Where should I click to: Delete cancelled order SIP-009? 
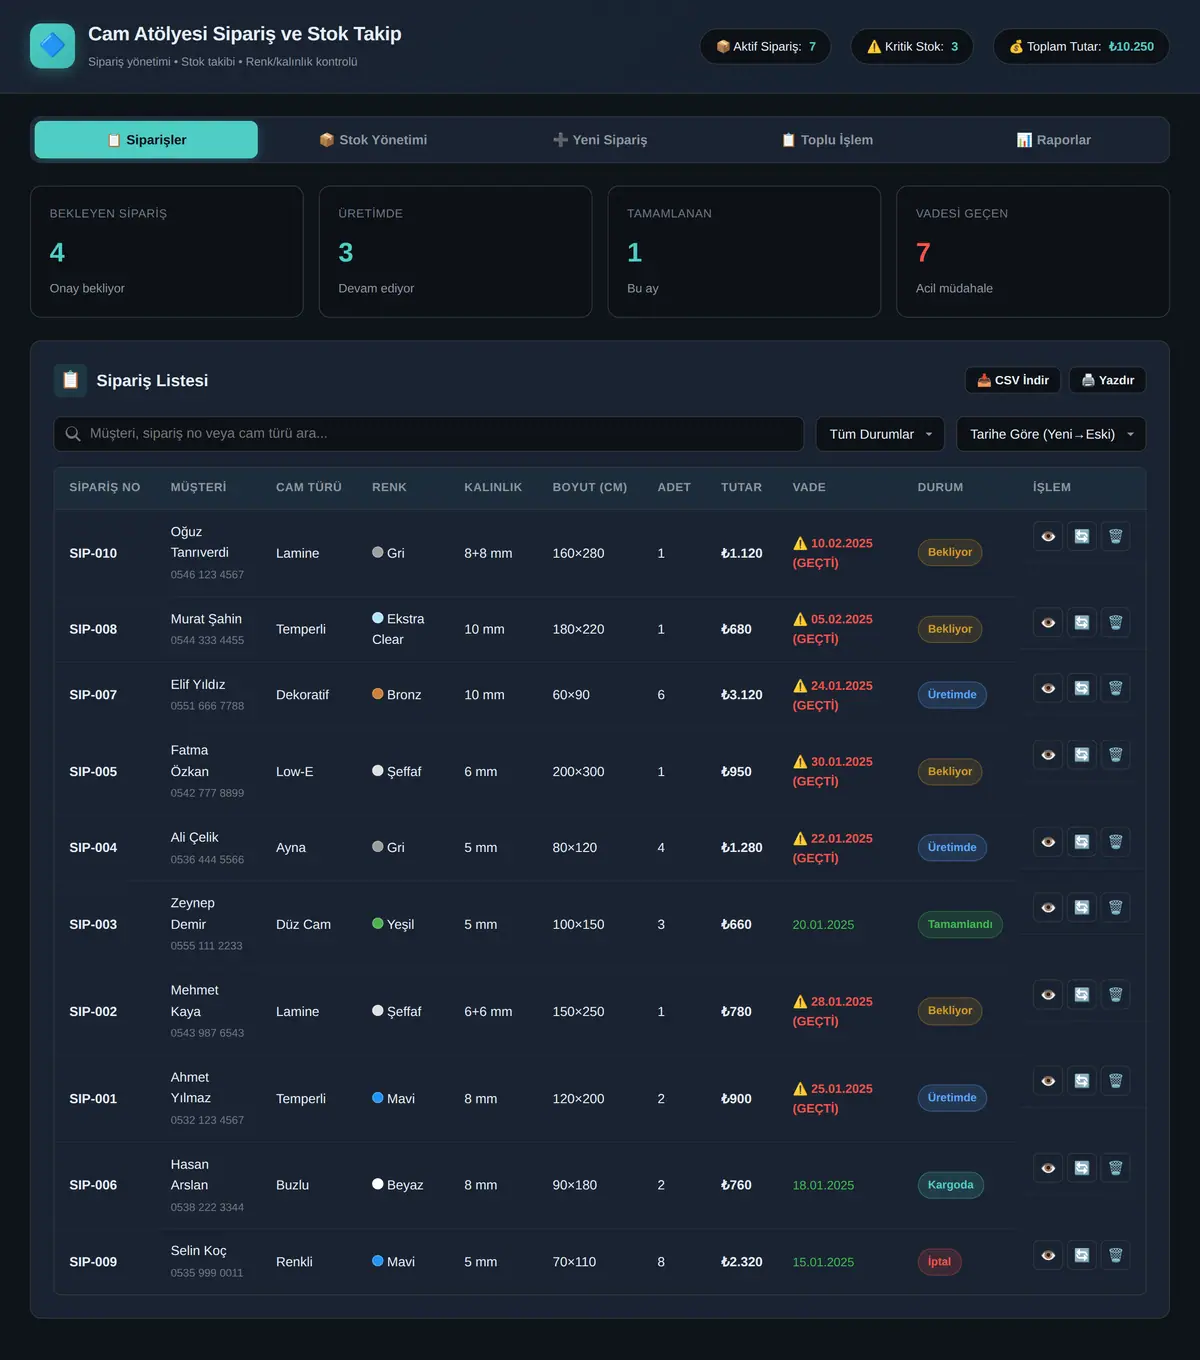click(x=1116, y=1255)
